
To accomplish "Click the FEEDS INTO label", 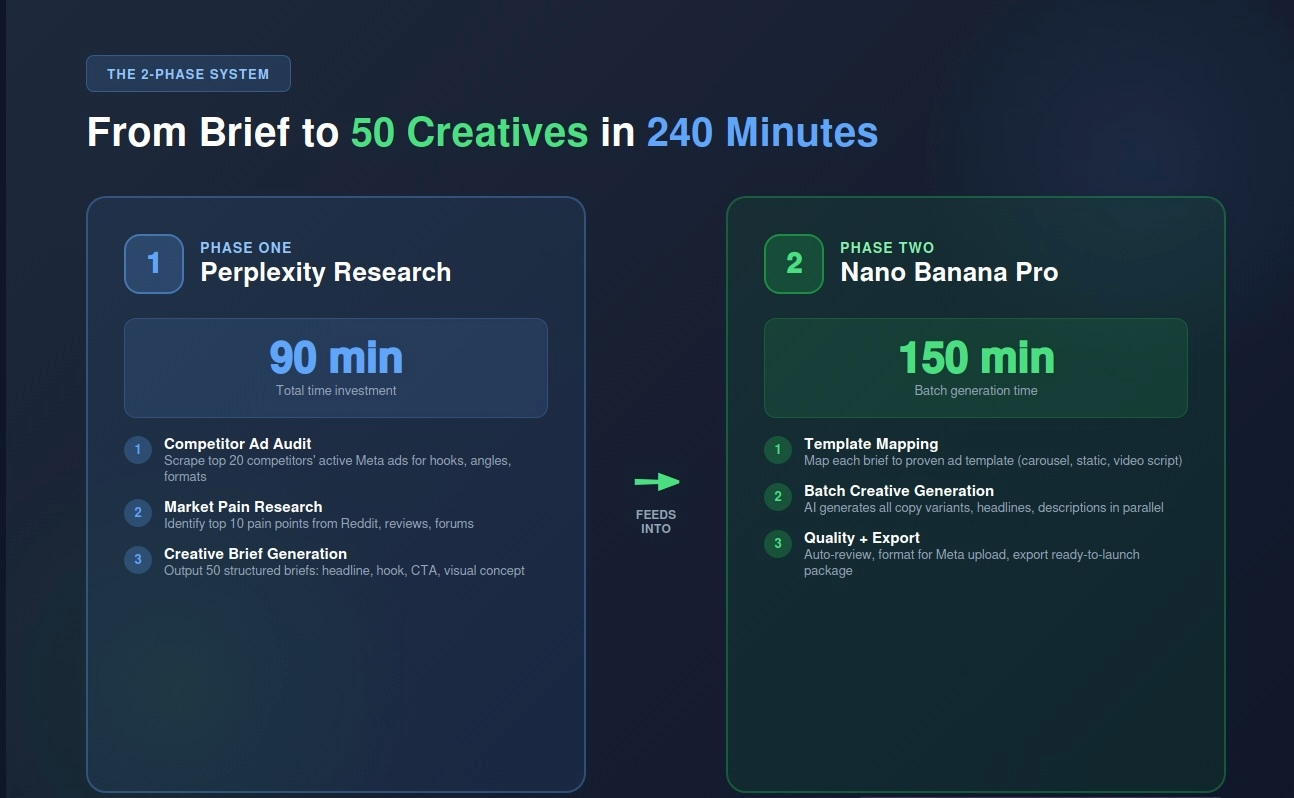I will [656, 522].
